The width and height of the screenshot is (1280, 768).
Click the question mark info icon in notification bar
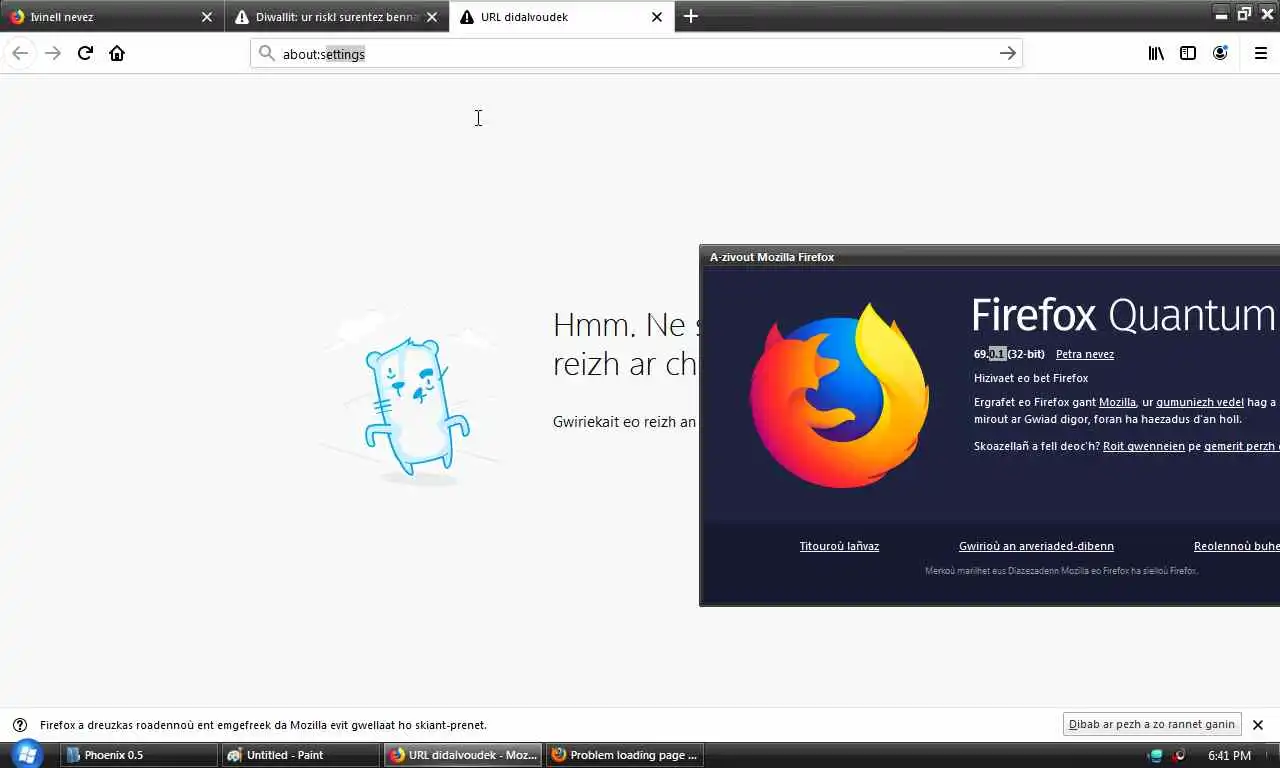pyautogui.click(x=19, y=725)
